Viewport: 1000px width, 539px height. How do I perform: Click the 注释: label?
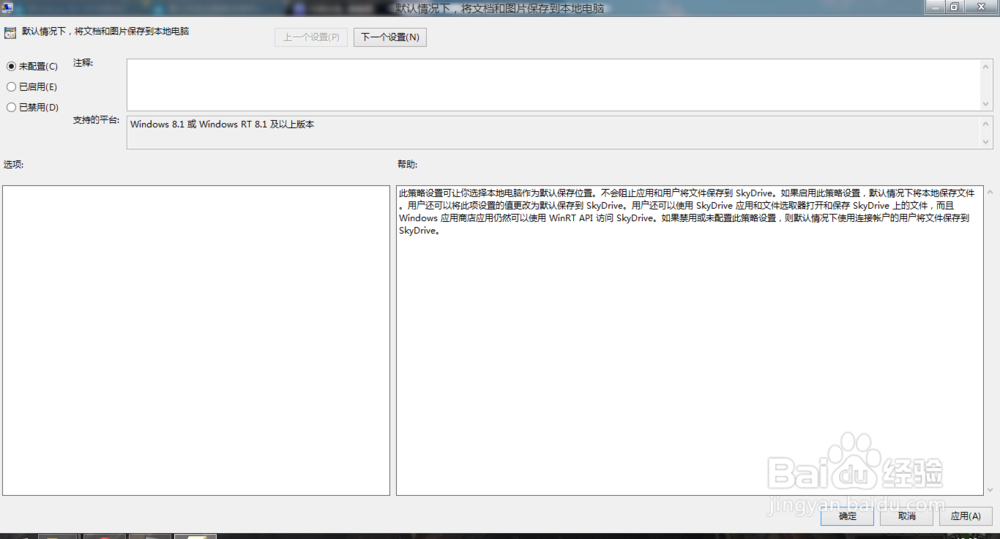click(83, 63)
